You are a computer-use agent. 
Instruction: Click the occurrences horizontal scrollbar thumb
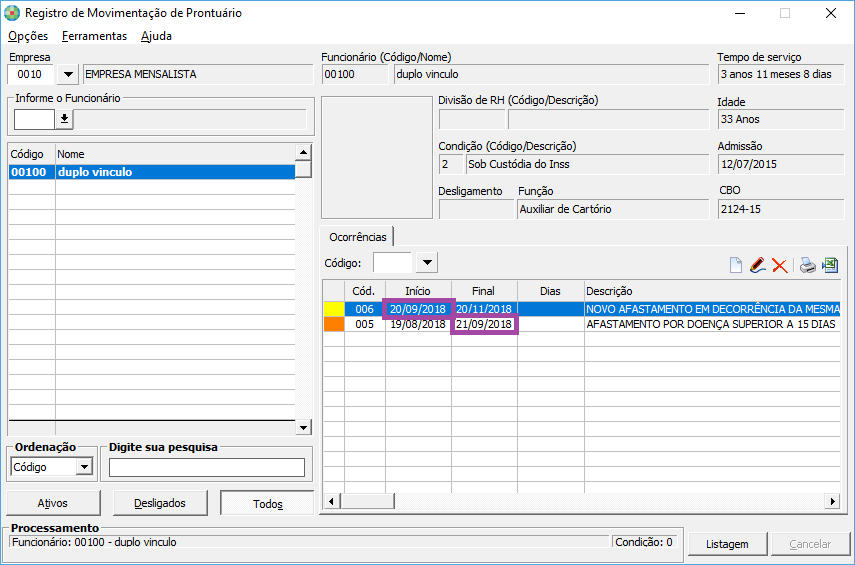click(x=368, y=501)
